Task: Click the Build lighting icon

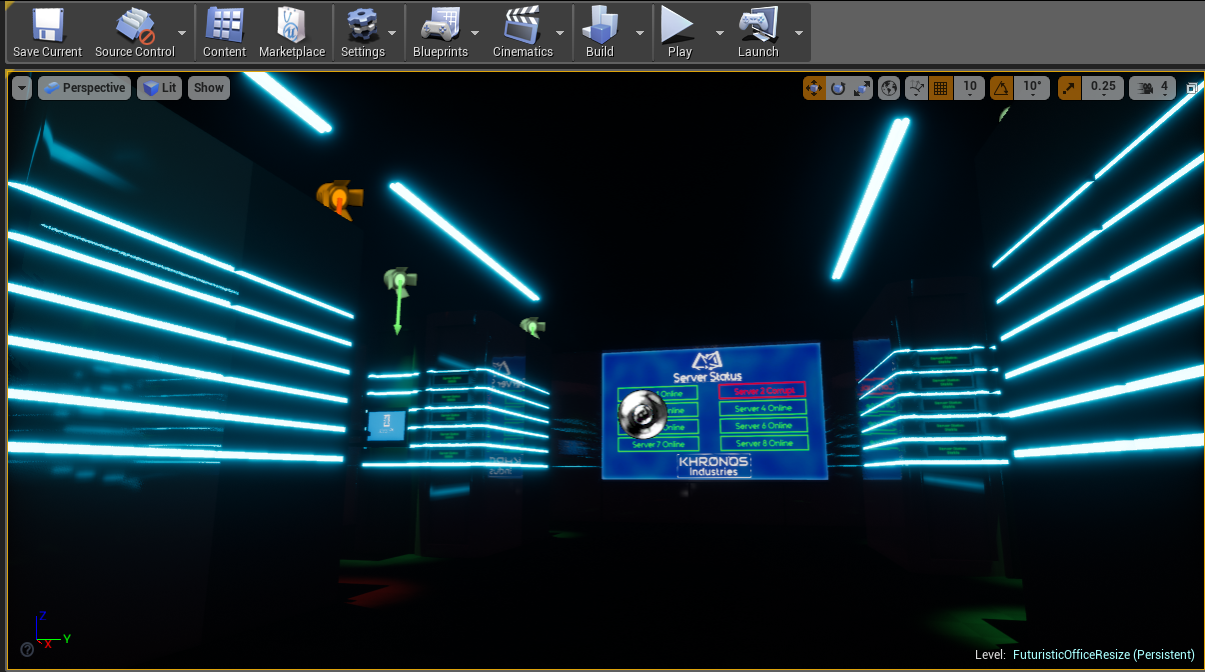Action: click(x=599, y=32)
